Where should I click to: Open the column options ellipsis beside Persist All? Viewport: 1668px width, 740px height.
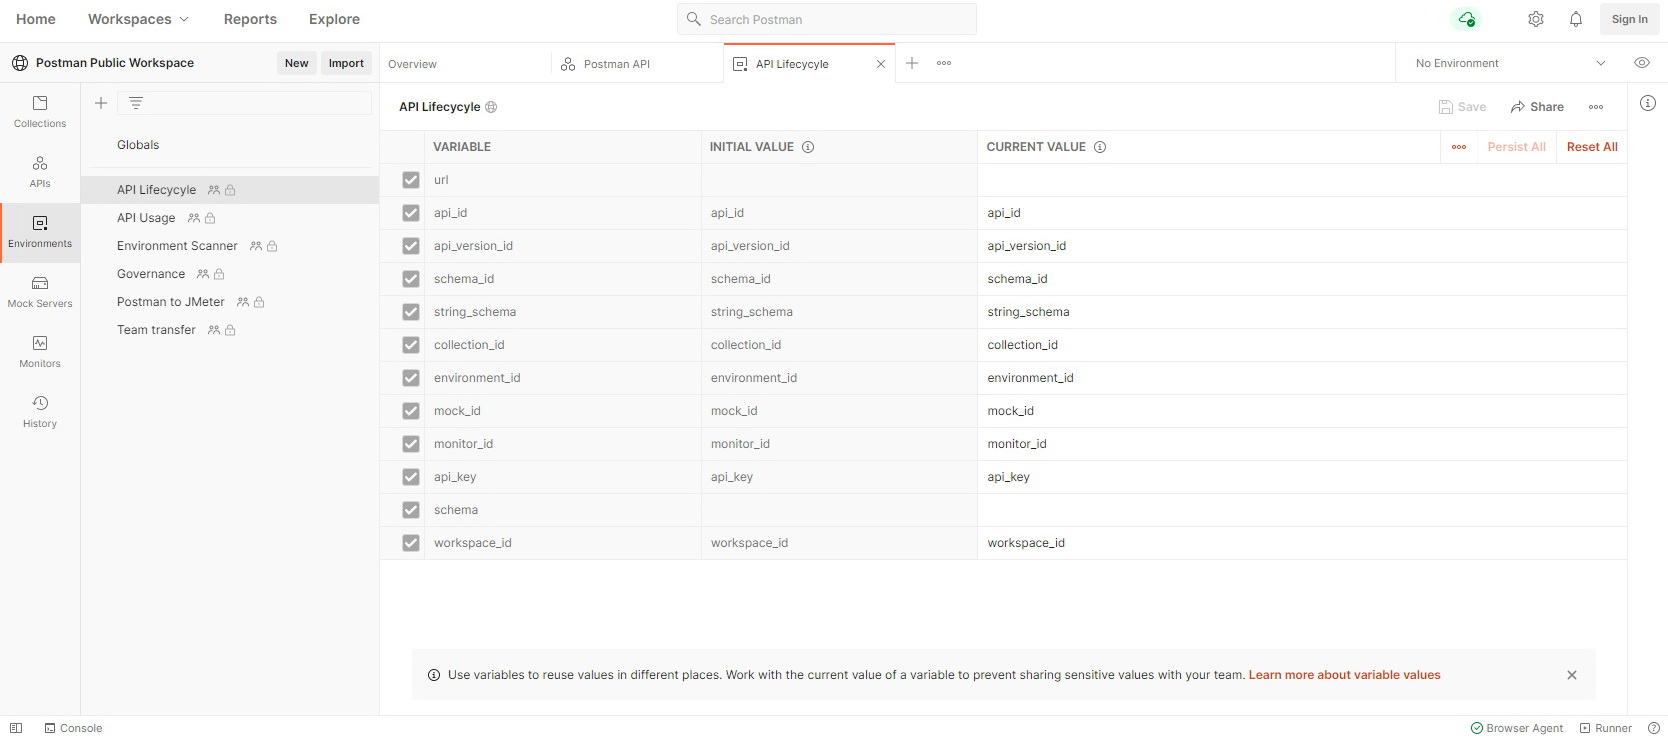pos(1459,147)
